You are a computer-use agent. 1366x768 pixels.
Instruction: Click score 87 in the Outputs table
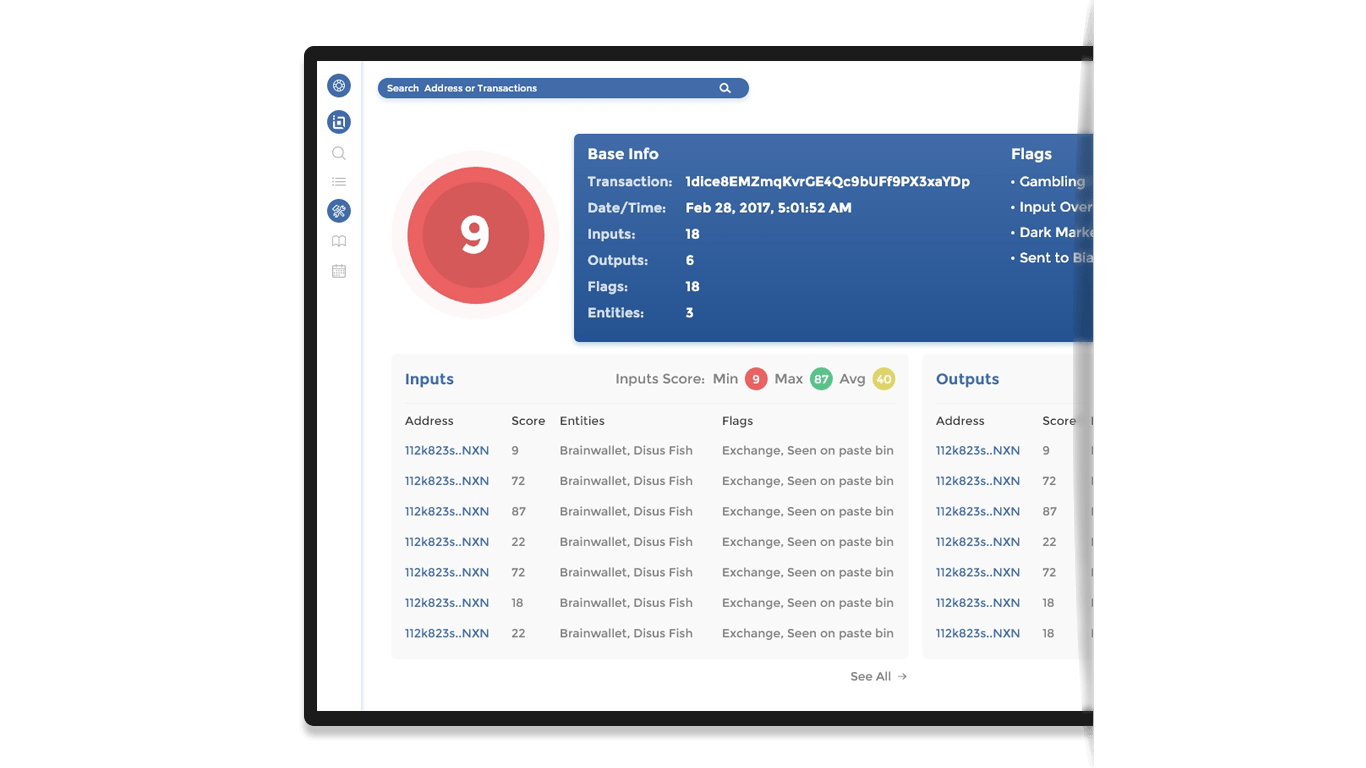click(1049, 512)
